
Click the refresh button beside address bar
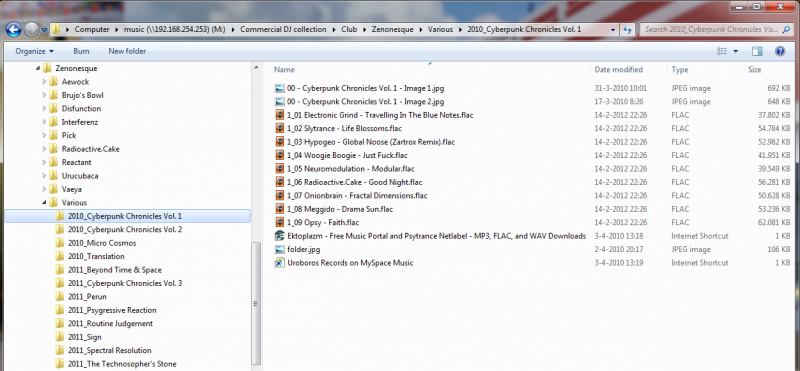pos(628,30)
